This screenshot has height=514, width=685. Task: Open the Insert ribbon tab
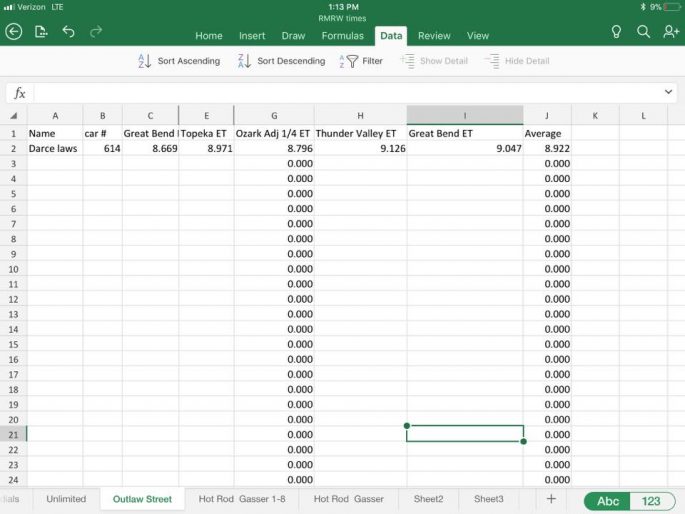(x=252, y=36)
